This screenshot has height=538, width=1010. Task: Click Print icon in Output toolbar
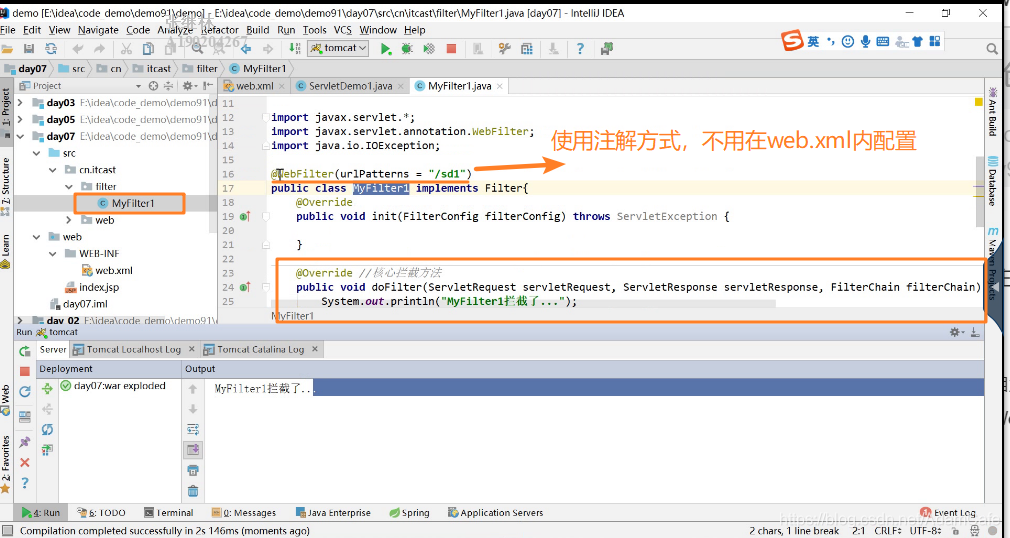tap(193, 470)
